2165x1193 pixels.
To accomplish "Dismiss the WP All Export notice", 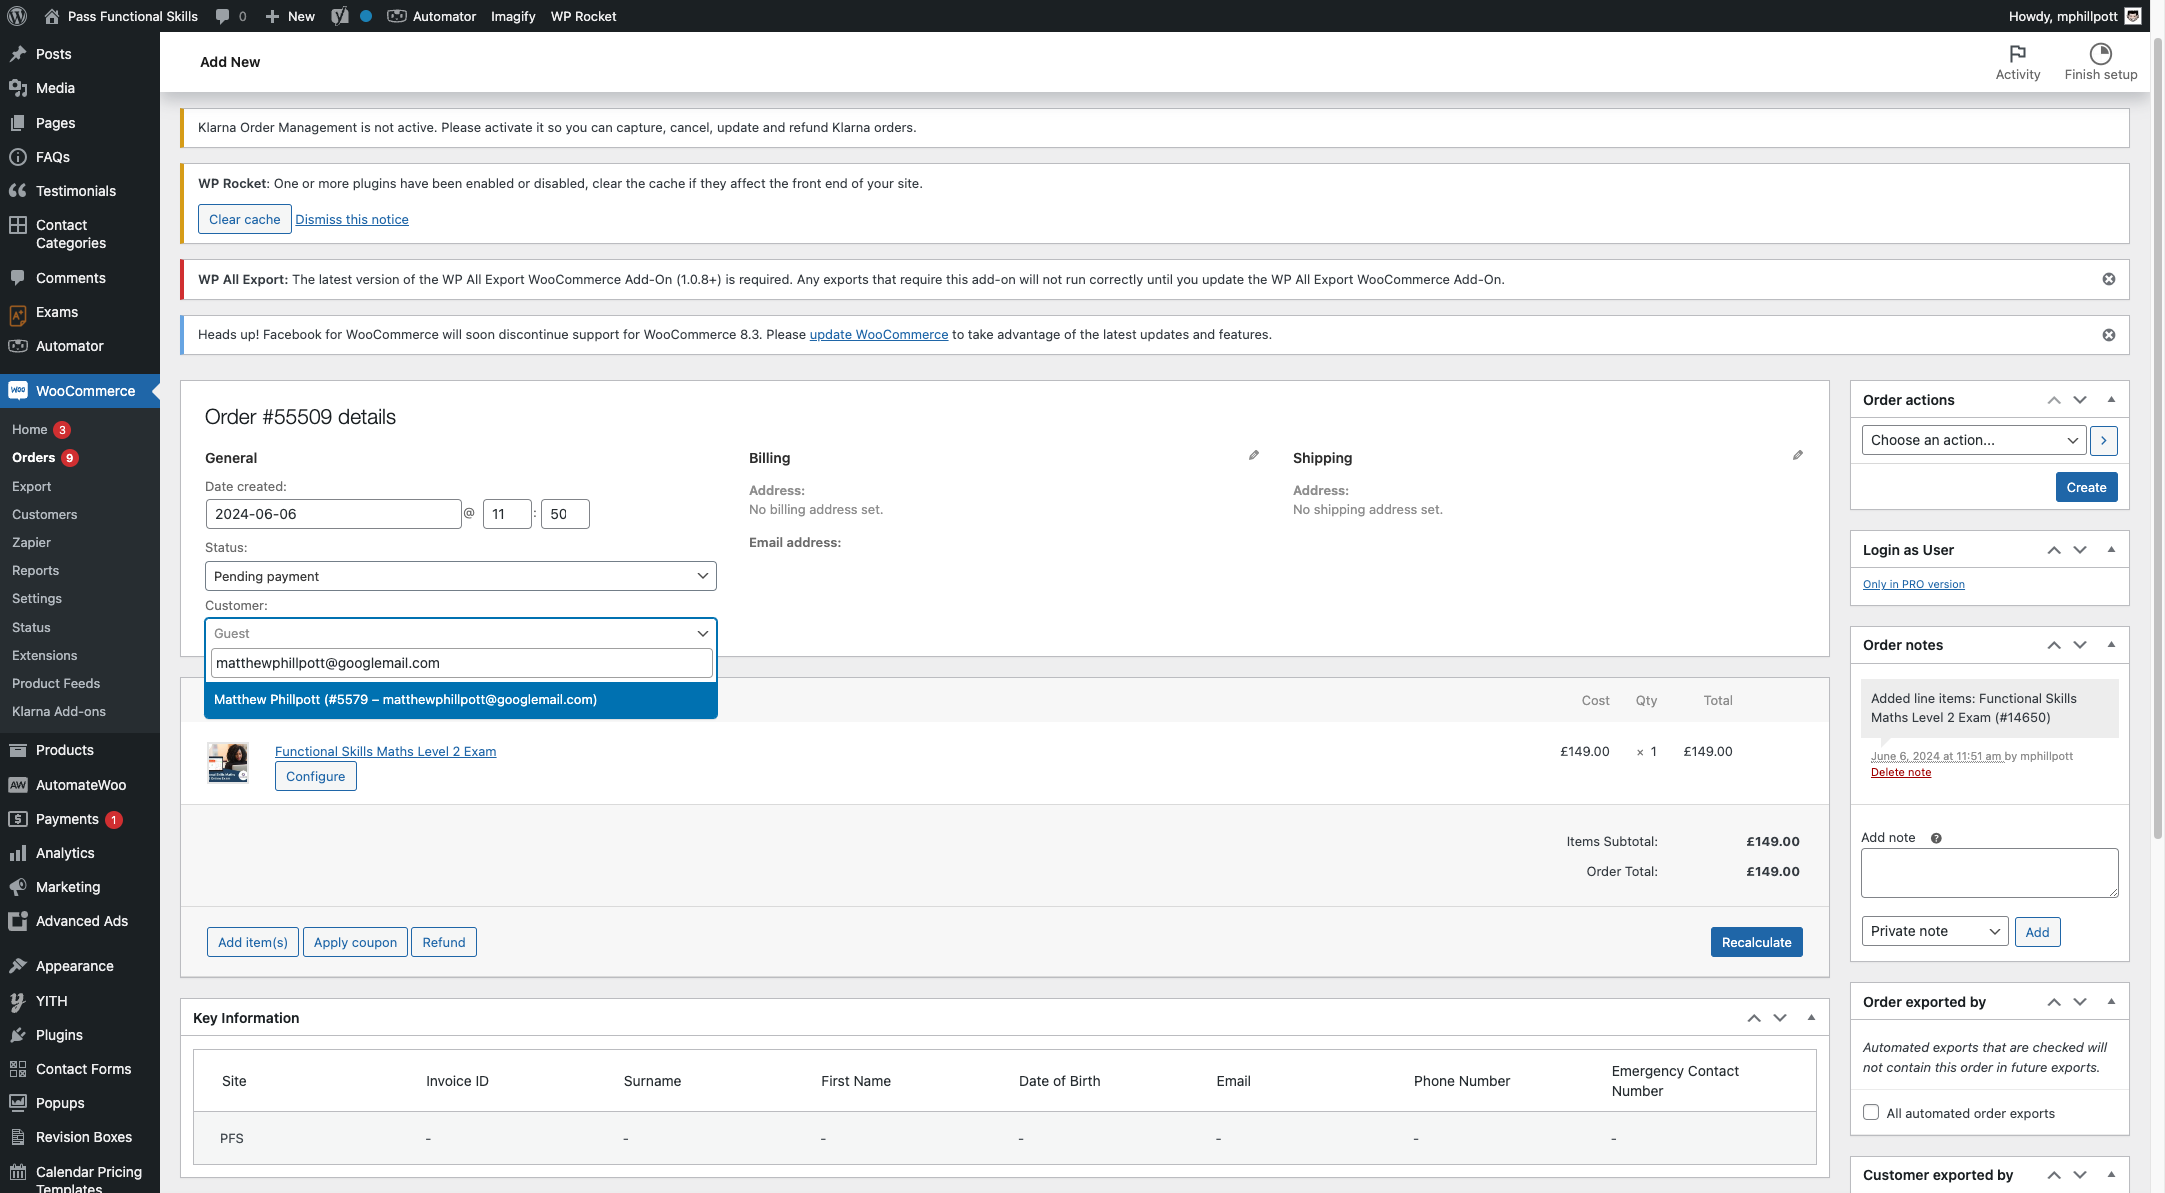I will 2108,279.
